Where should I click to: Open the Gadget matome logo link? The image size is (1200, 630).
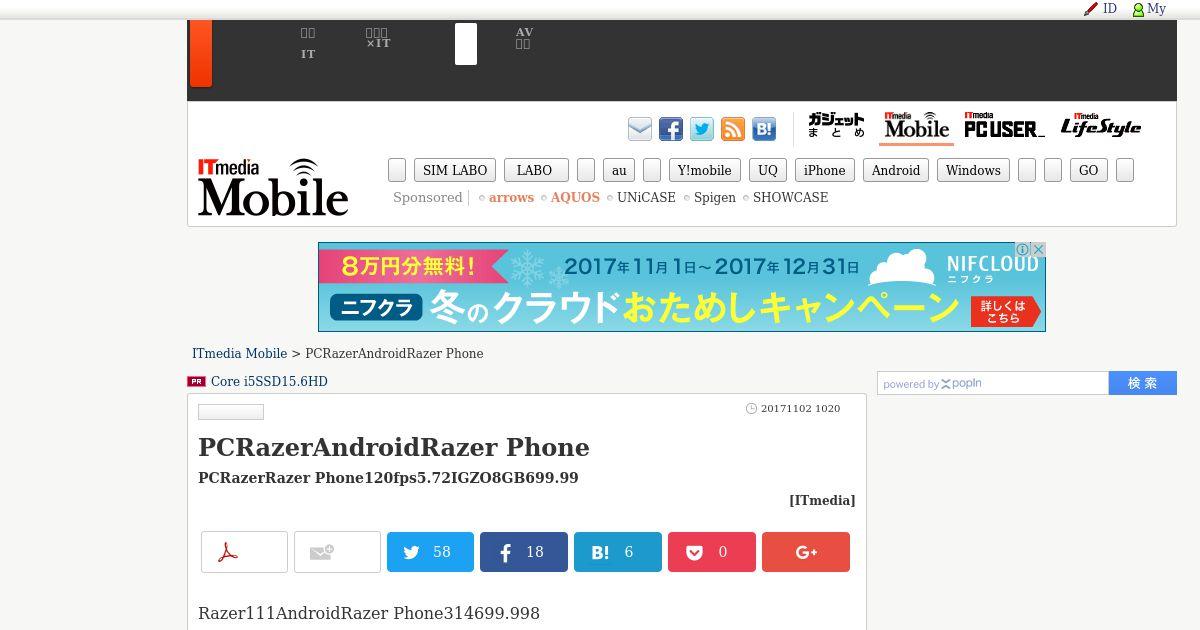(836, 126)
